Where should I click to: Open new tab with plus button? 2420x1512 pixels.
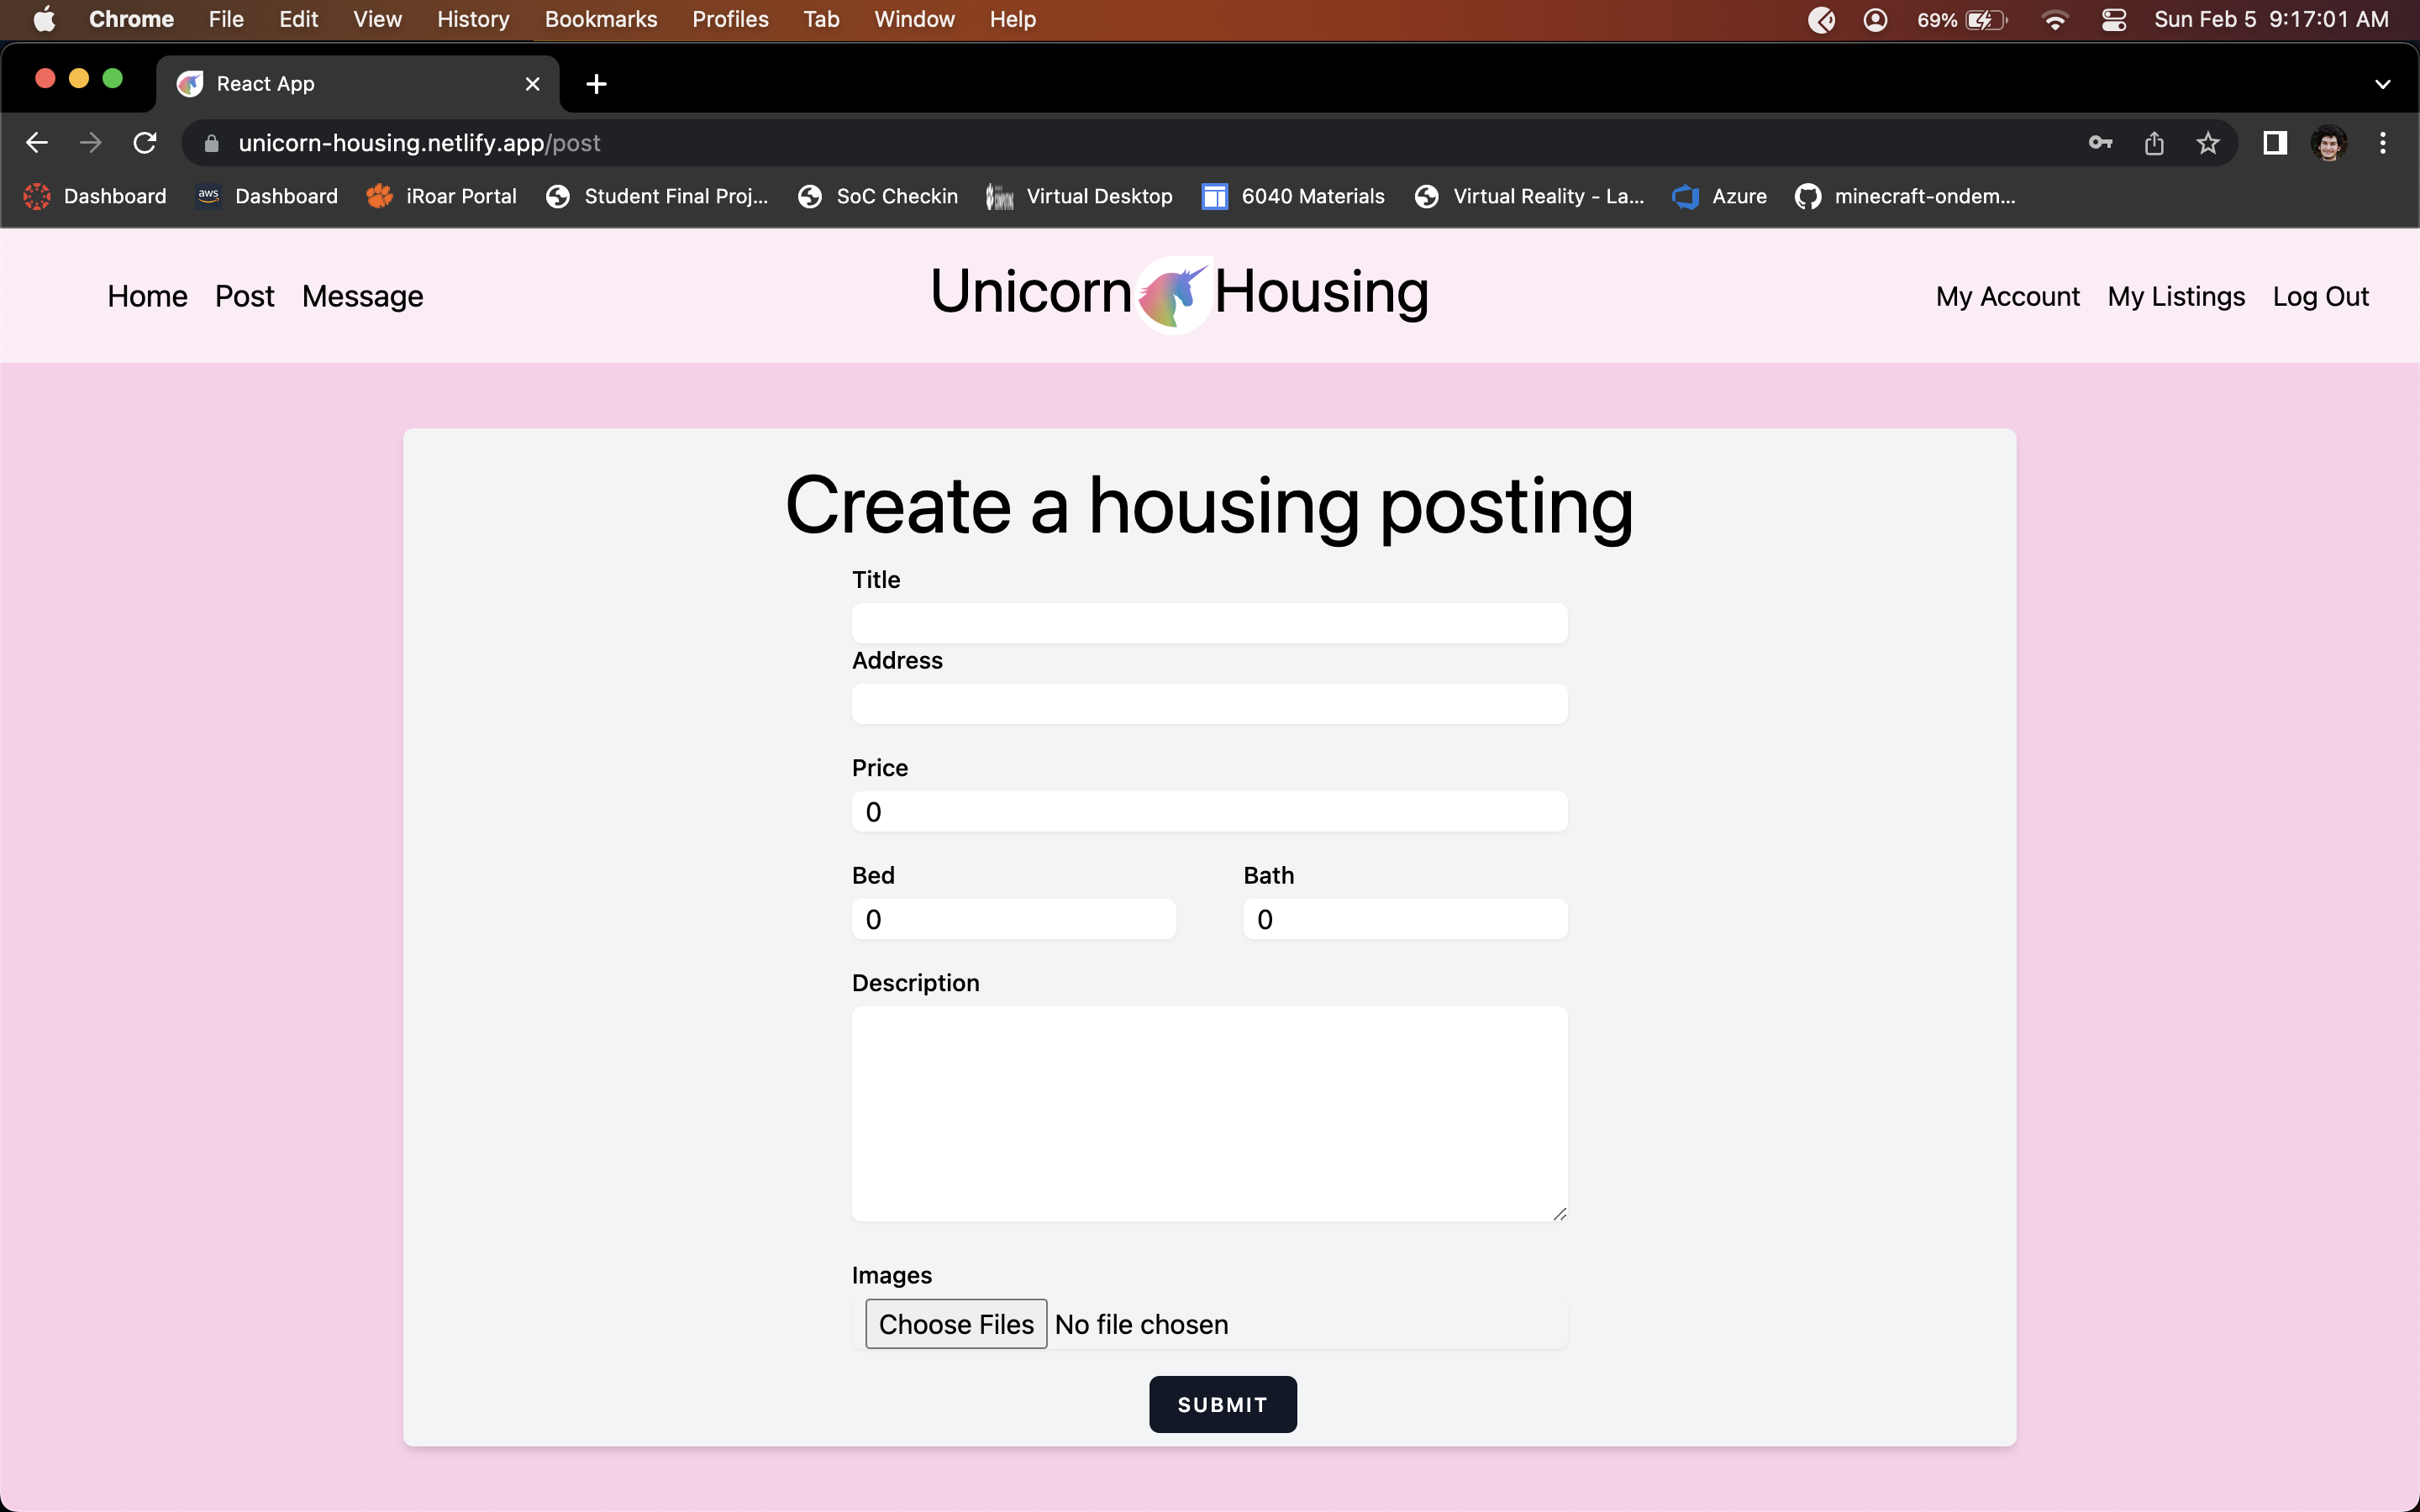click(x=596, y=84)
